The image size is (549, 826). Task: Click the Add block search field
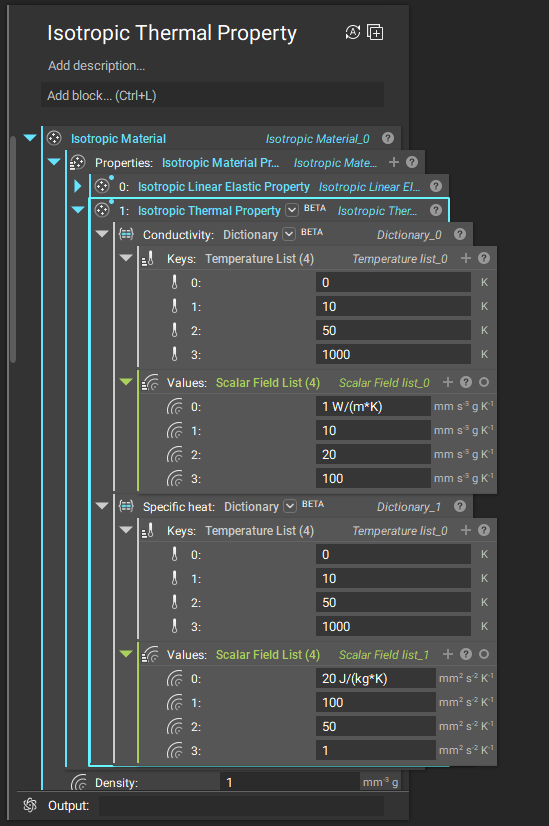(x=212, y=95)
